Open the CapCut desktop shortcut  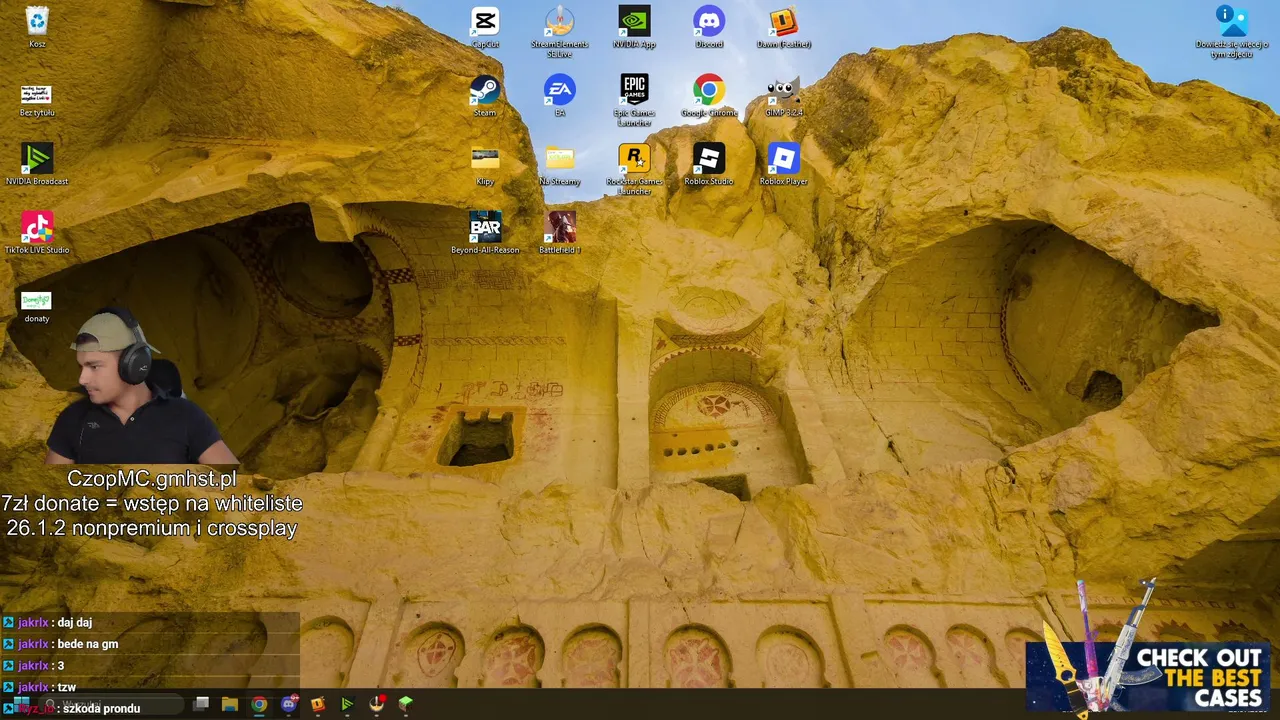tap(485, 26)
